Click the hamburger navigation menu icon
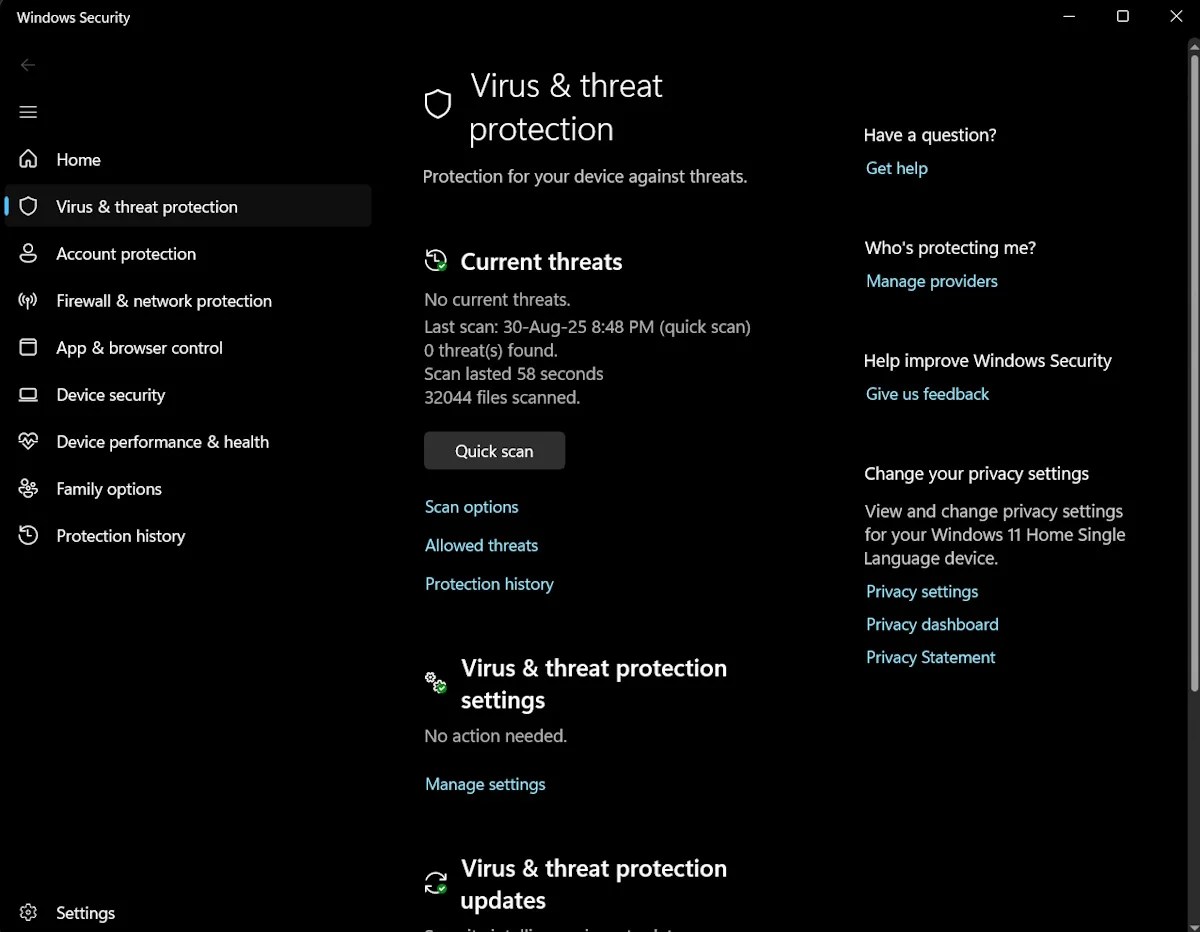This screenshot has width=1200, height=932. tap(28, 112)
